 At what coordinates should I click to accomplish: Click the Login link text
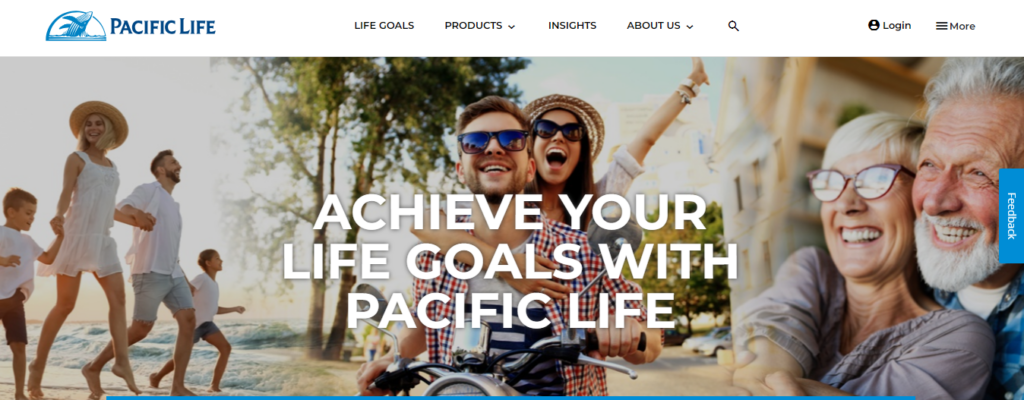pyautogui.click(x=897, y=25)
